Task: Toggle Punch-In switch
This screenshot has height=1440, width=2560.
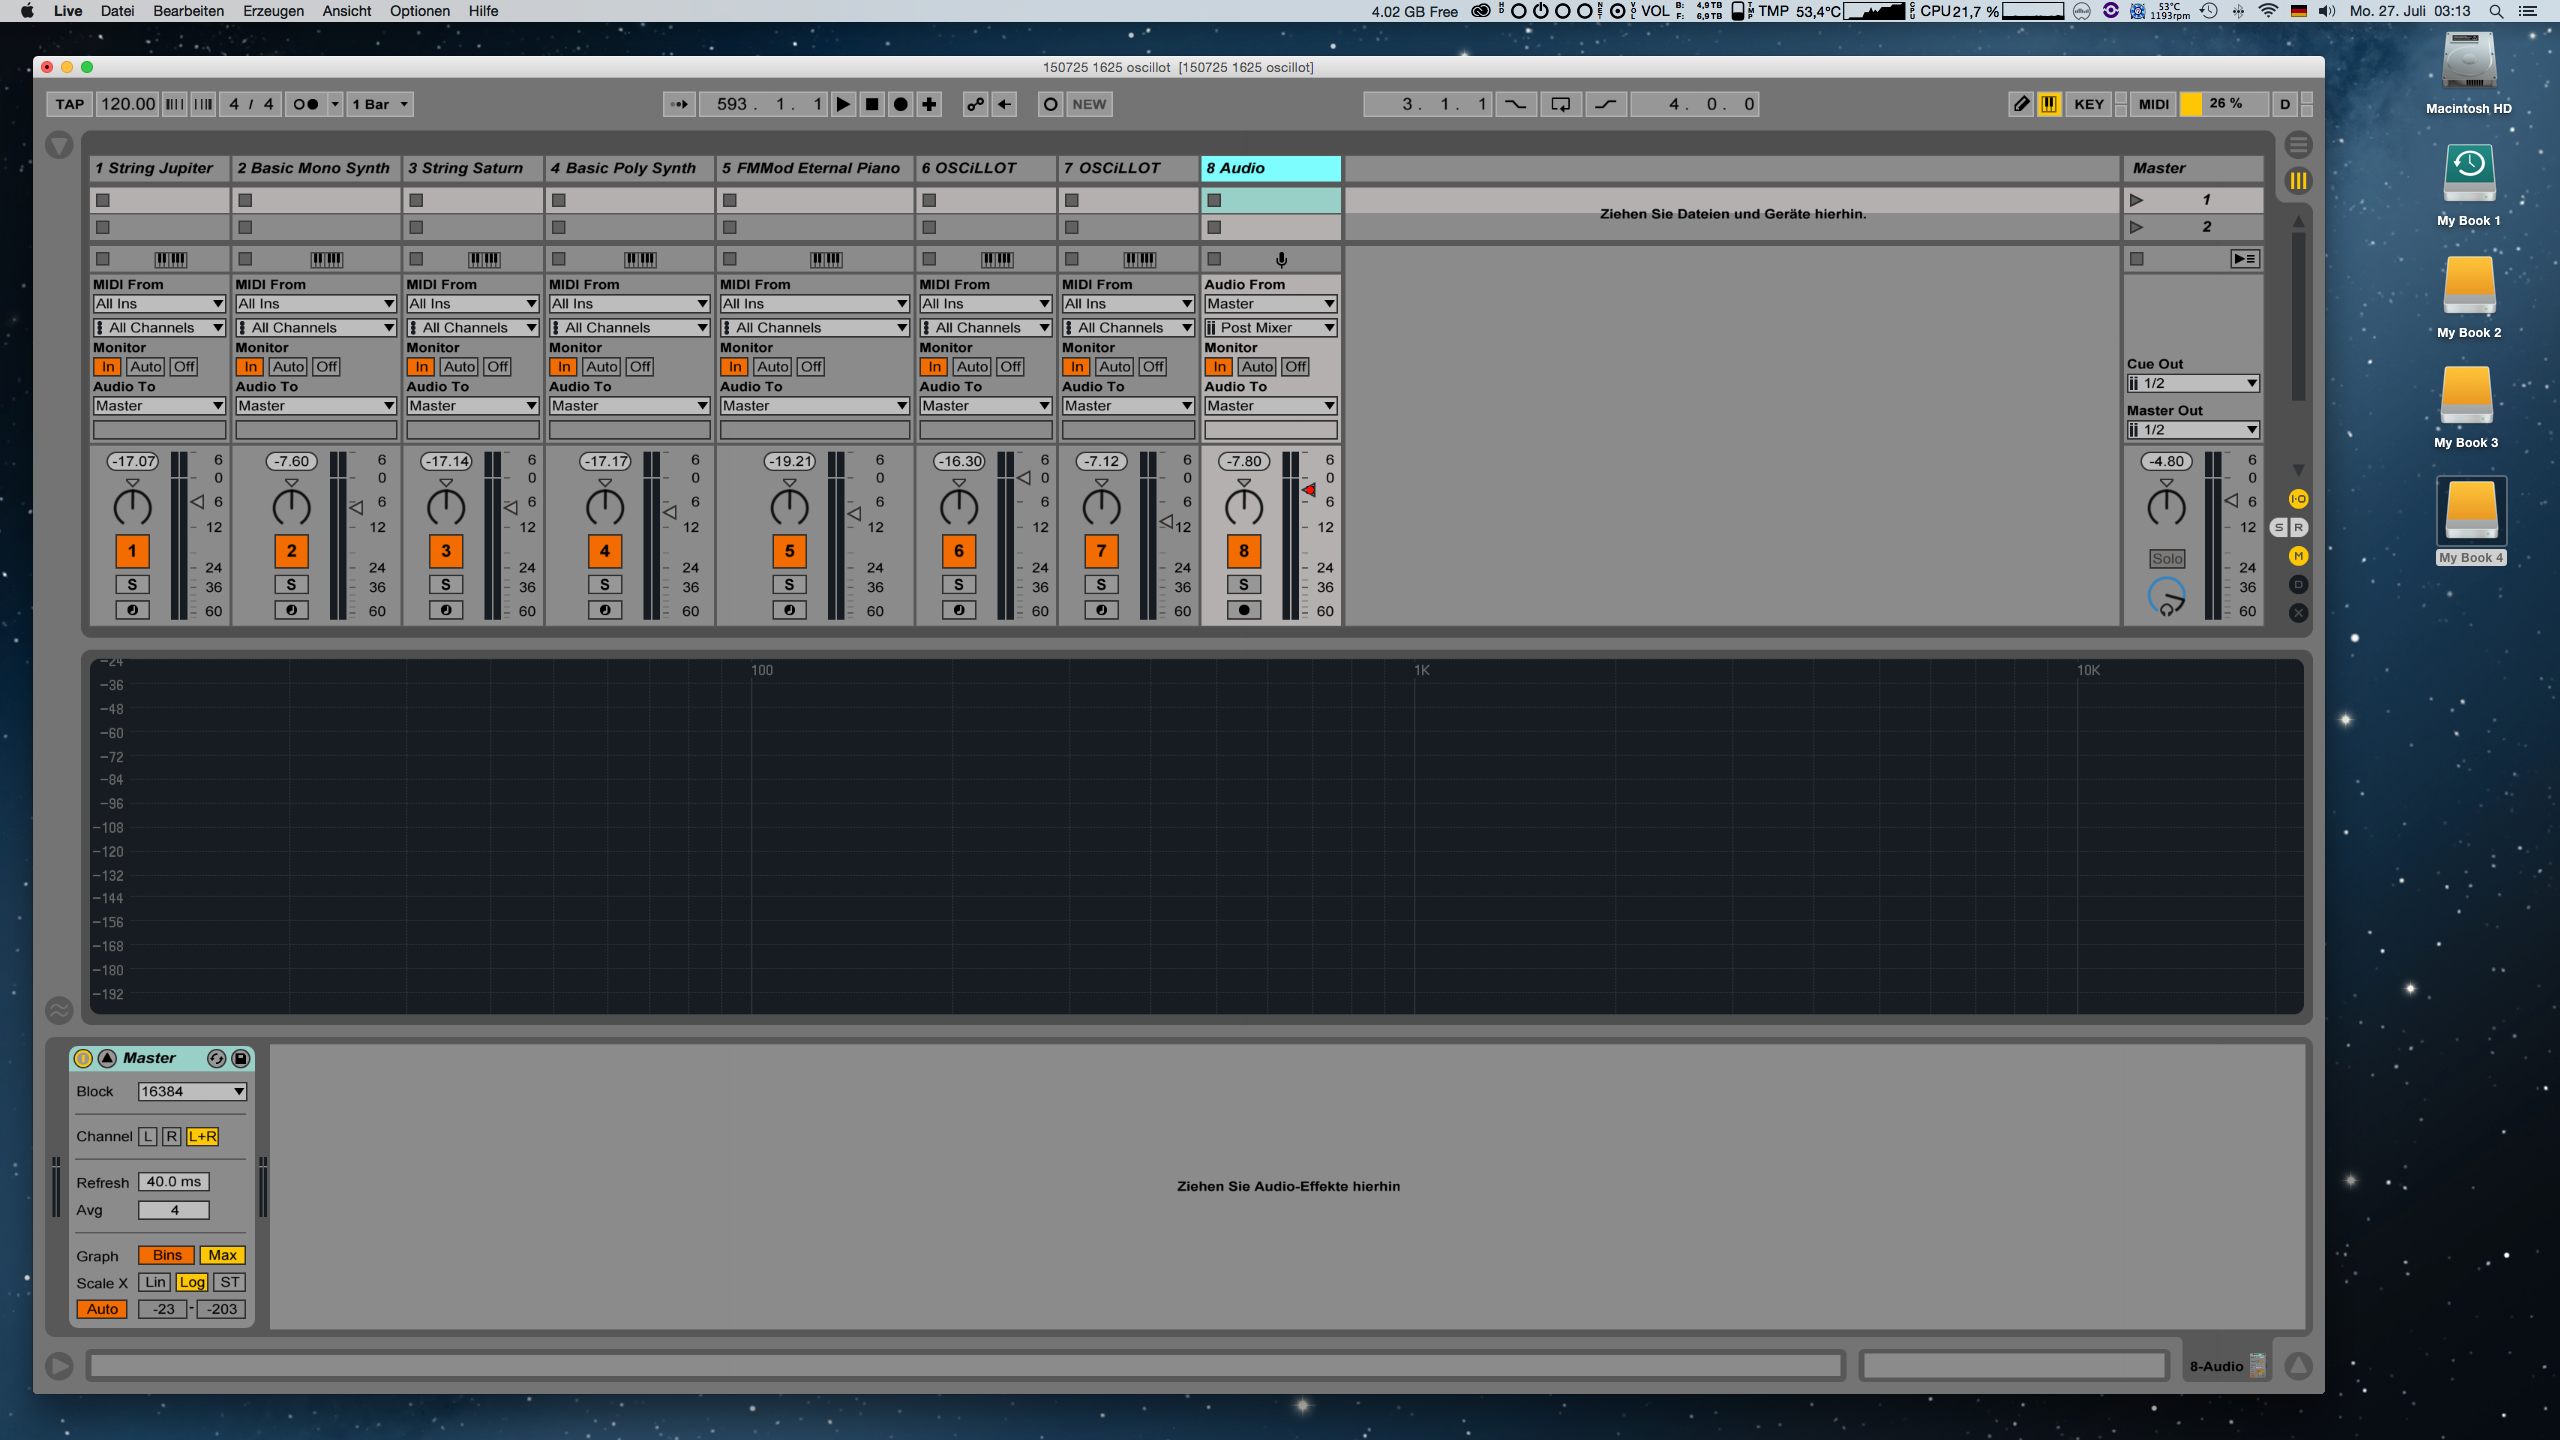Action: tap(1516, 104)
